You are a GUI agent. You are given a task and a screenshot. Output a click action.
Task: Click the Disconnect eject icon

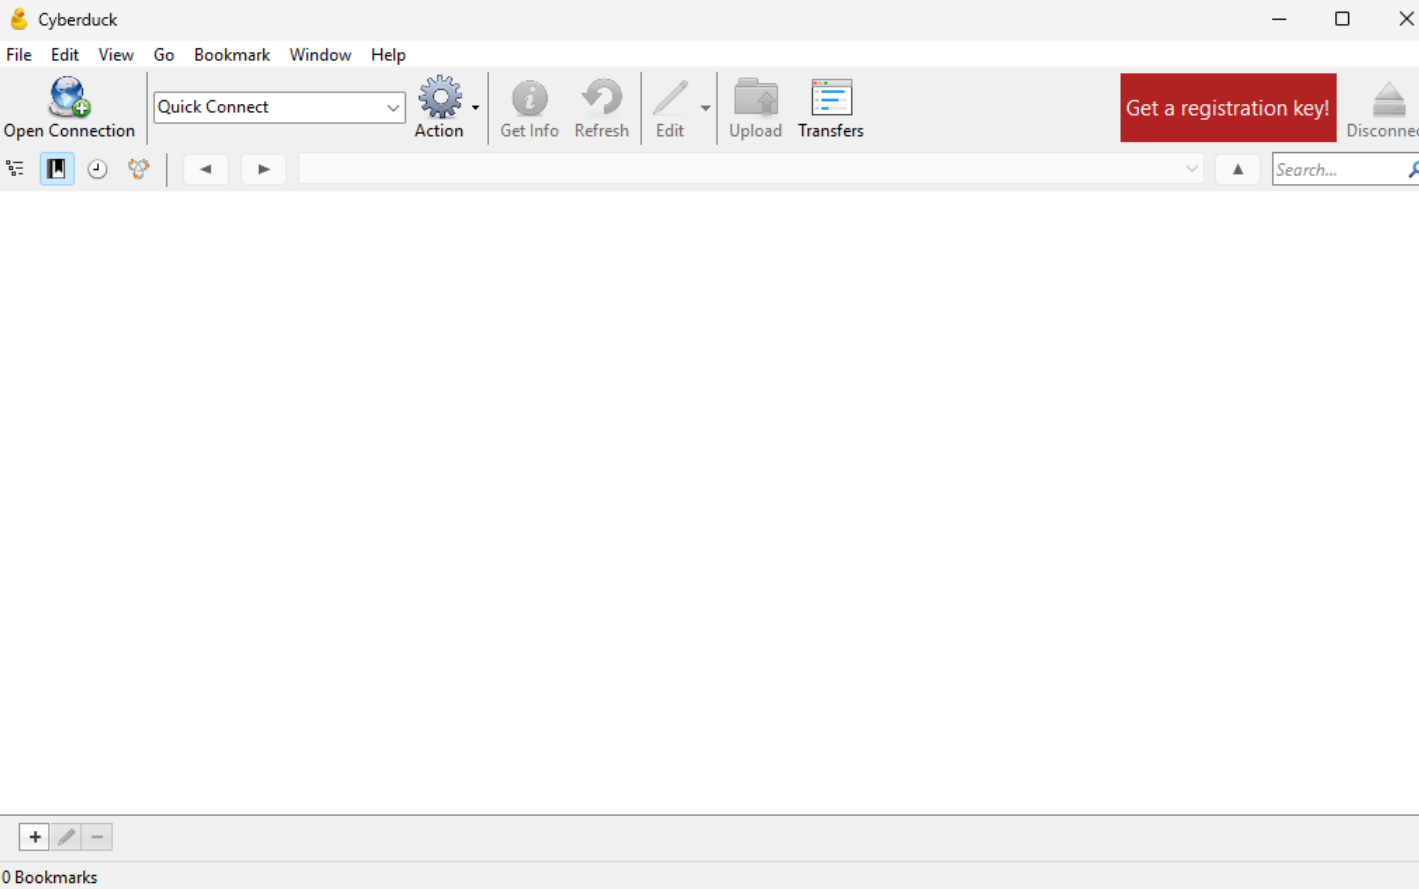pos(1388,98)
